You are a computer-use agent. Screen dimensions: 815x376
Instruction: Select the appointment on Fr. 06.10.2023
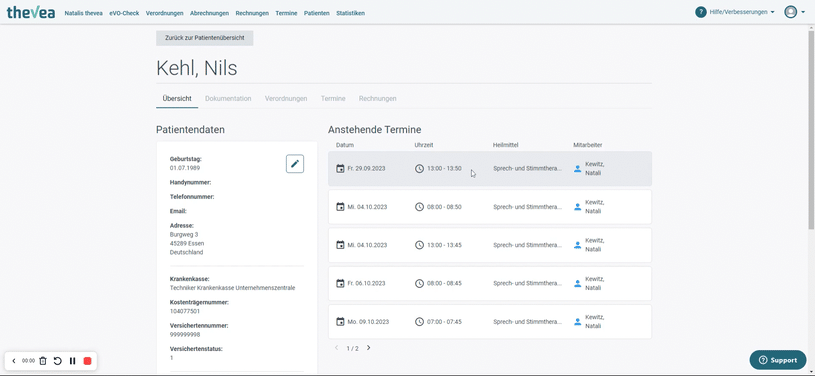click(x=490, y=283)
